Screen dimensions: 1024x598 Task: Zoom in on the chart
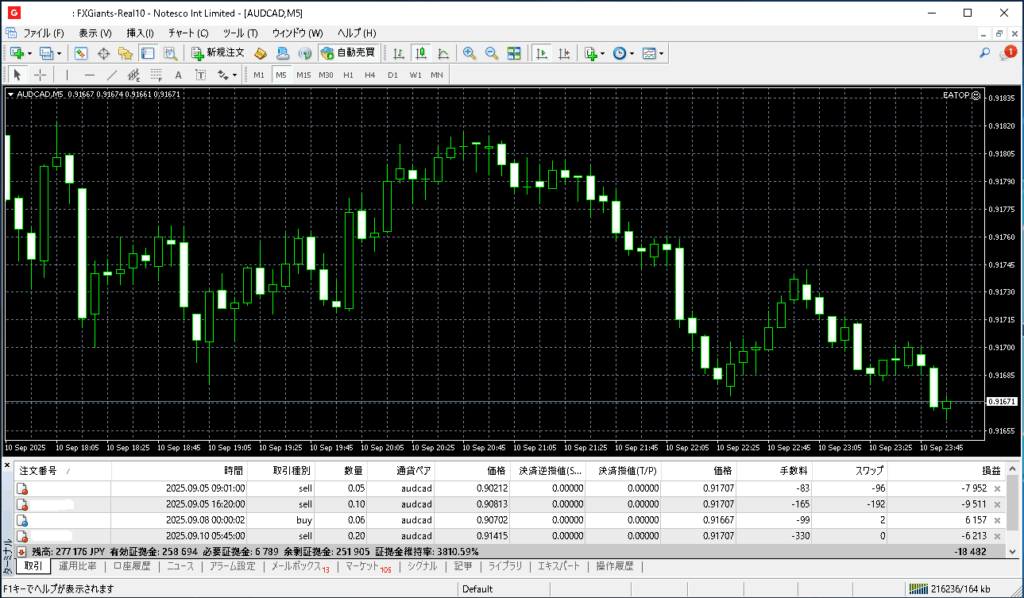(469, 53)
